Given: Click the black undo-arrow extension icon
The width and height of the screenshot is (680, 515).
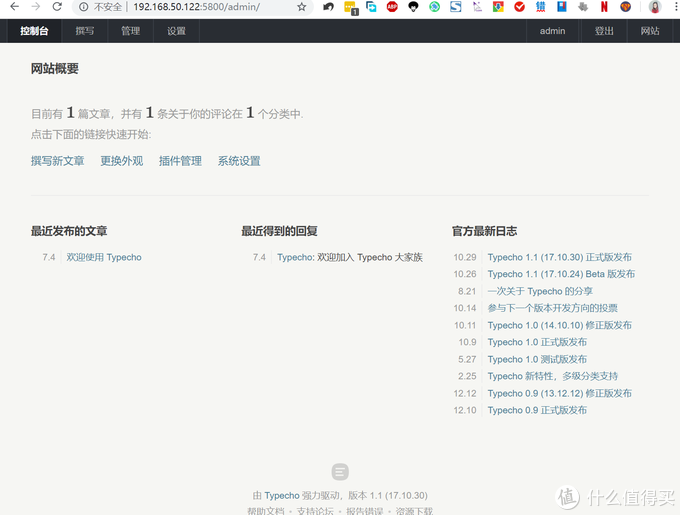Looking at the screenshot, I should click(328, 7).
